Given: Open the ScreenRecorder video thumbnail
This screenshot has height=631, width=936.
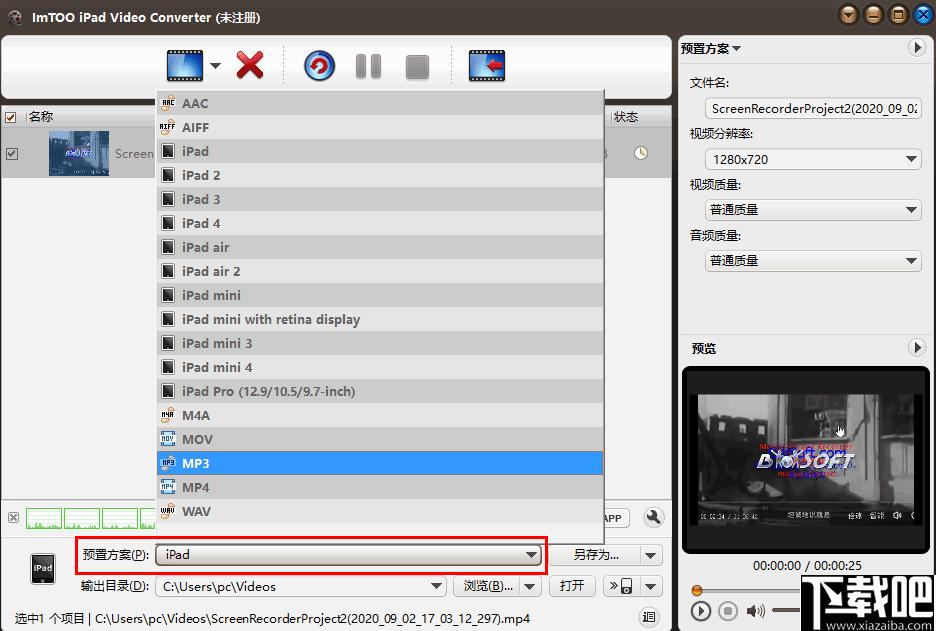Looking at the screenshot, I should pos(79,153).
